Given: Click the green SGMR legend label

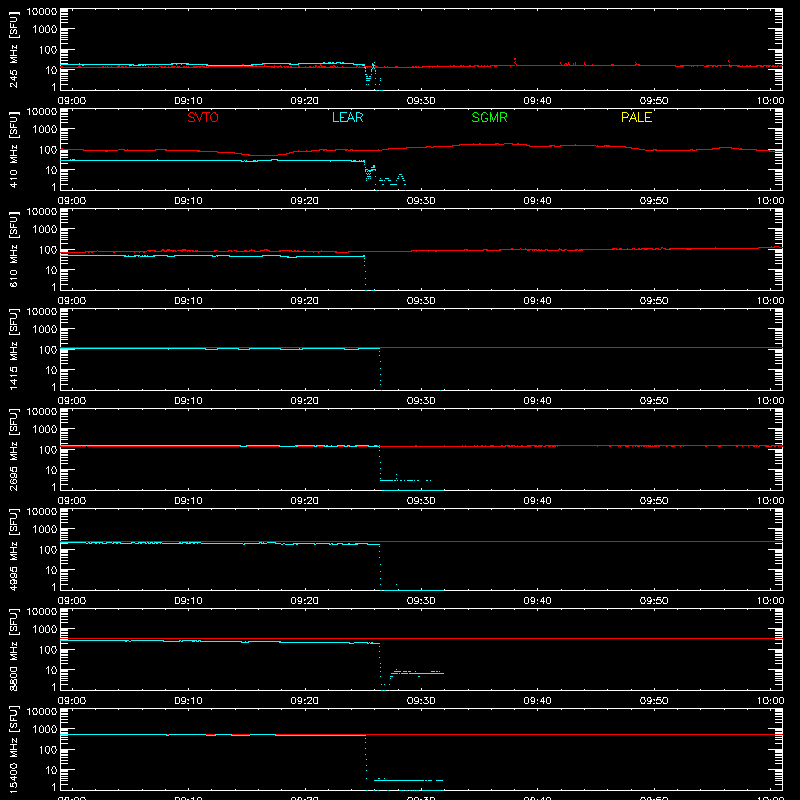Looking at the screenshot, I should 489,117.
